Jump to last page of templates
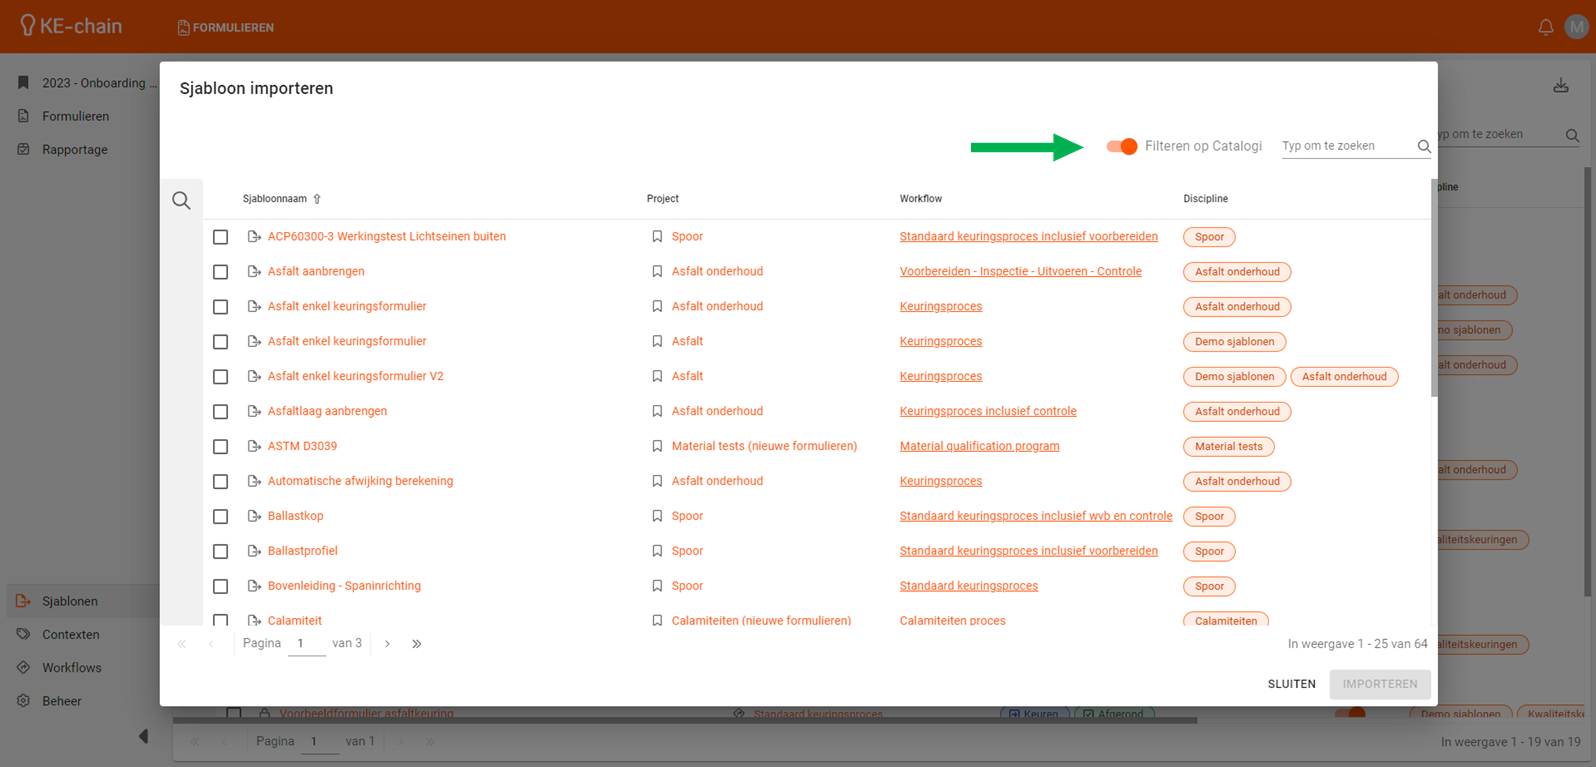This screenshot has height=767, width=1596. coord(416,644)
